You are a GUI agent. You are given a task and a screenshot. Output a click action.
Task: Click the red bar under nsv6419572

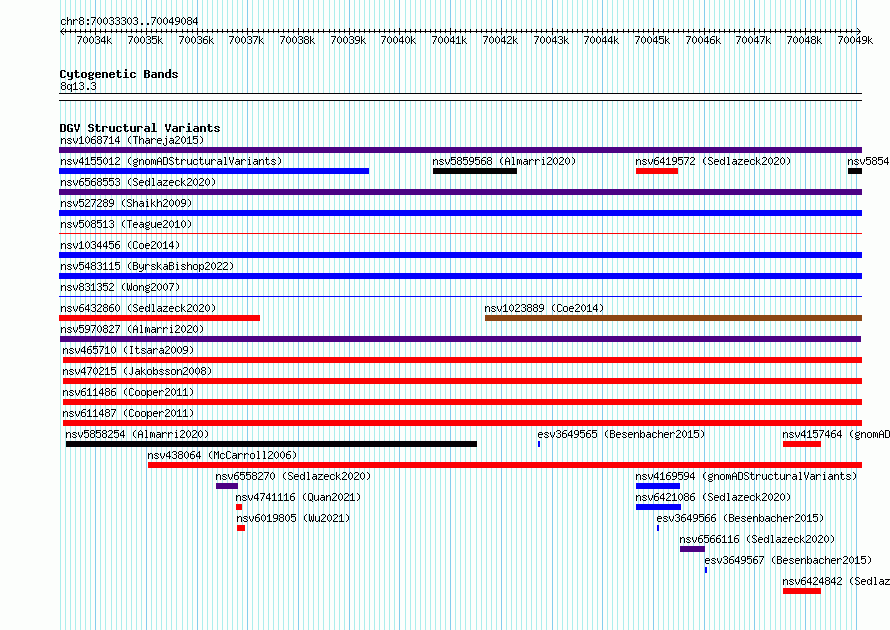click(657, 171)
